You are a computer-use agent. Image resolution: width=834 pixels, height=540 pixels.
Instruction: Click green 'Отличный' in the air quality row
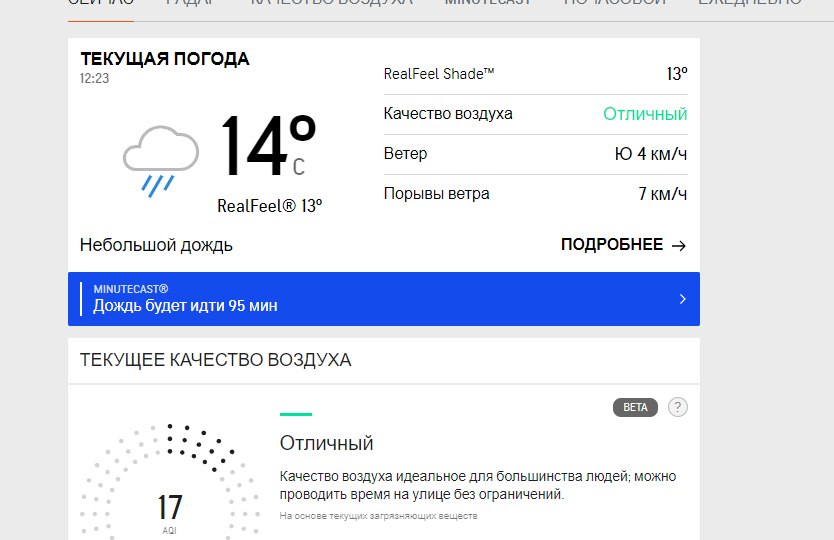(645, 114)
